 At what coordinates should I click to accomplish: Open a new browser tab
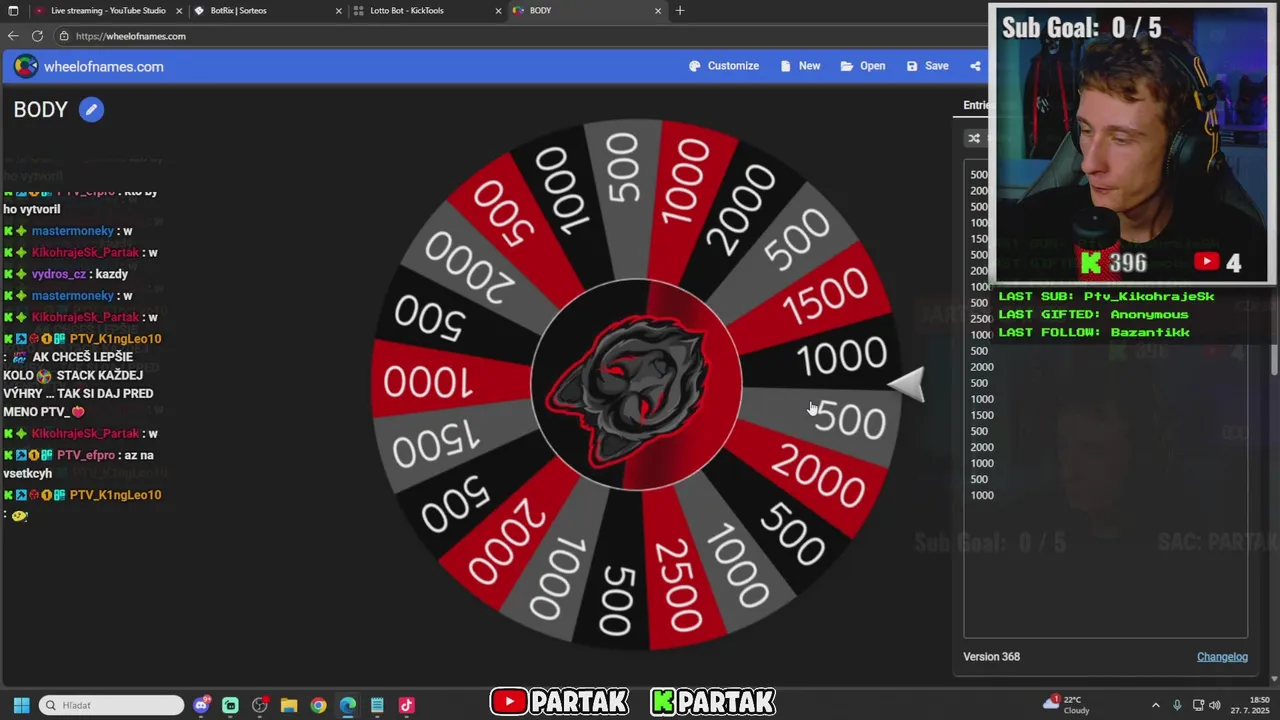point(680,11)
